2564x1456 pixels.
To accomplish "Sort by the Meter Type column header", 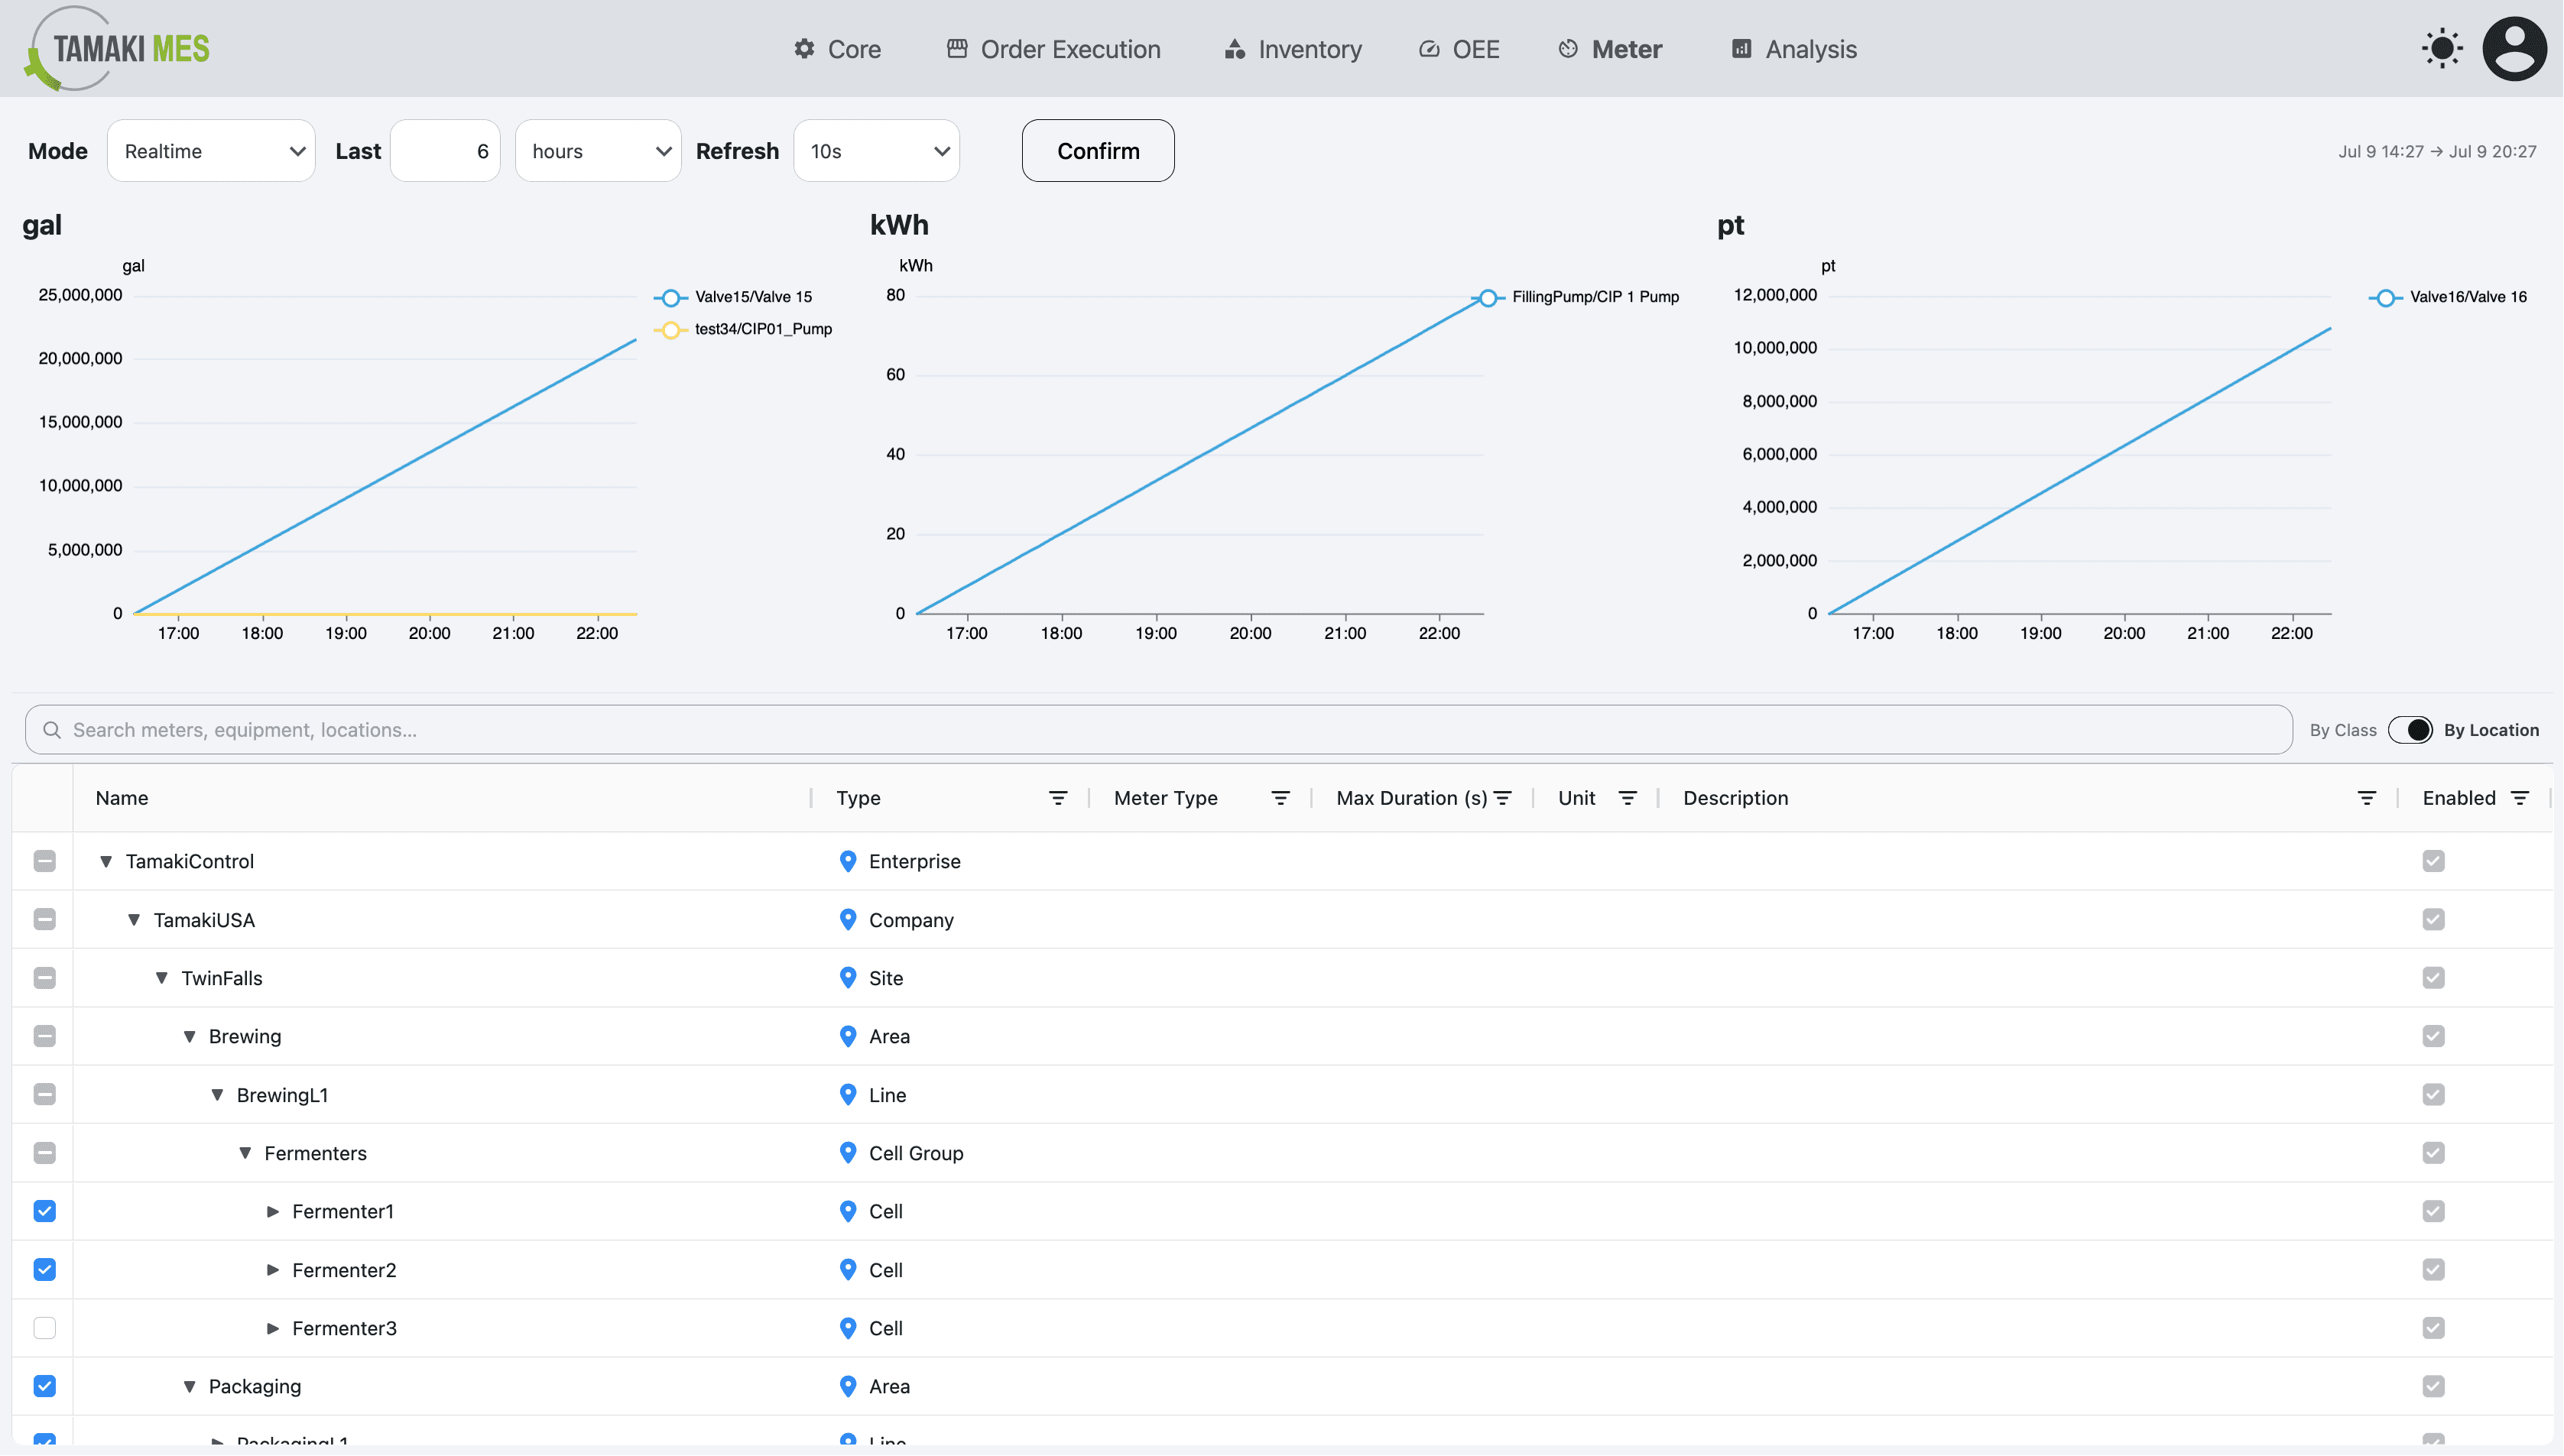I will pos(1165,798).
